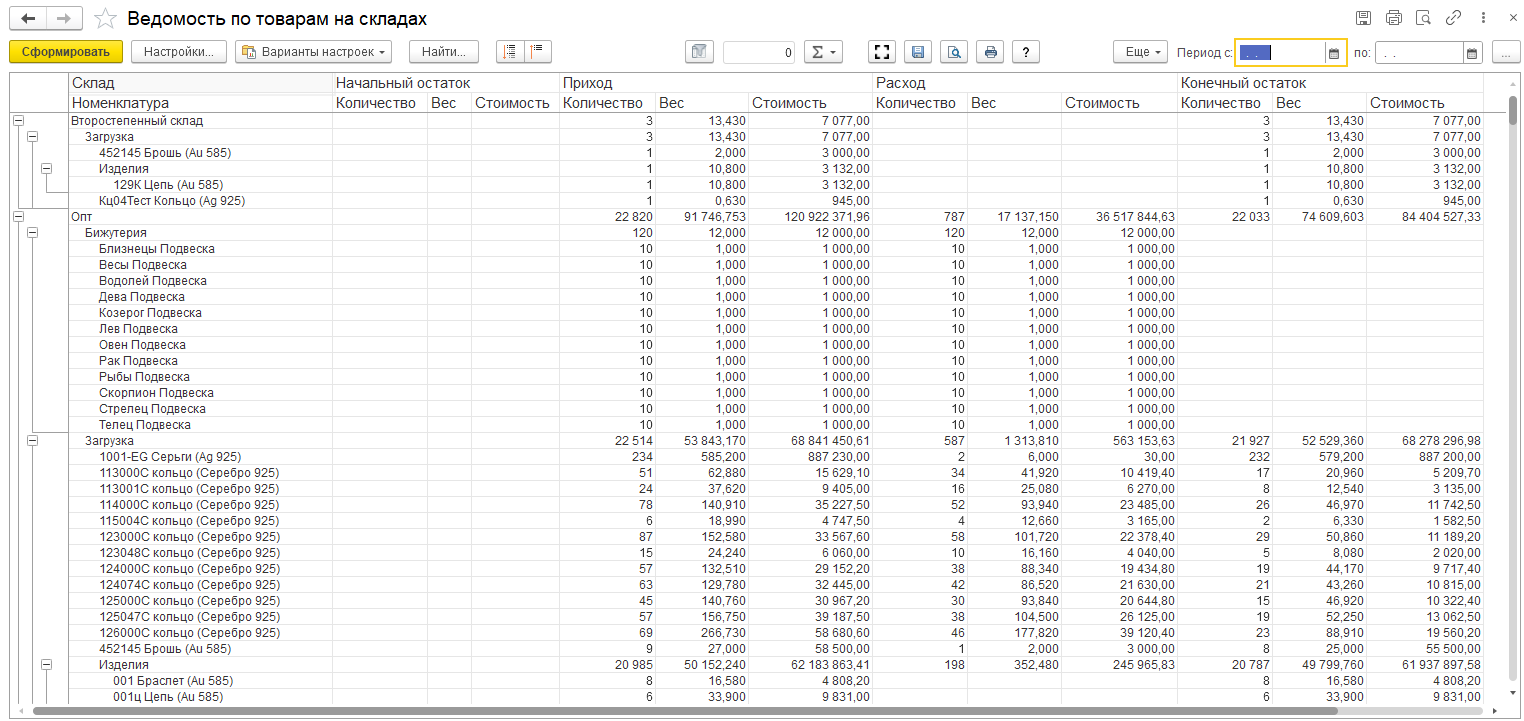Select 'Телец Подвеска' row
The height and width of the screenshot is (721, 1524).
pyautogui.click(x=776, y=425)
